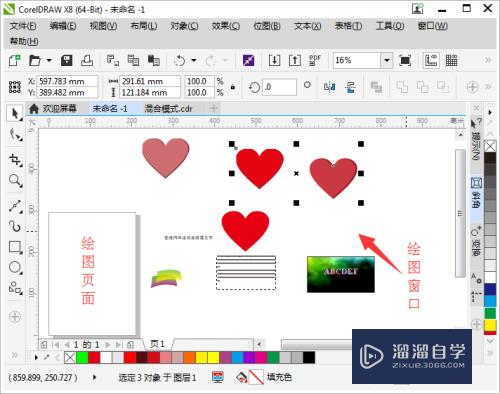Image resolution: width=500 pixels, height=394 pixels.
Task: Expand the coordinates flyout arrow in status bar
Action: [x=94, y=377]
